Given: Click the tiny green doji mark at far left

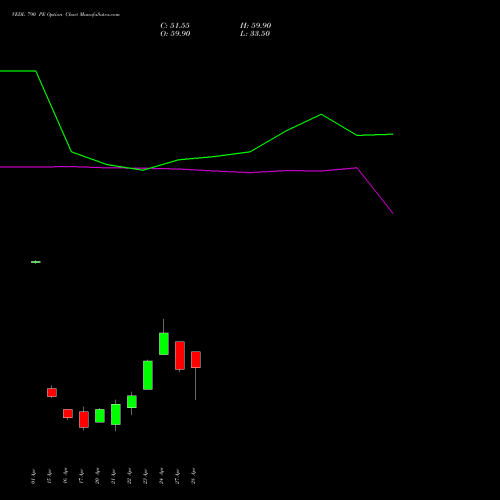Looking at the screenshot, I should [36, 262].
